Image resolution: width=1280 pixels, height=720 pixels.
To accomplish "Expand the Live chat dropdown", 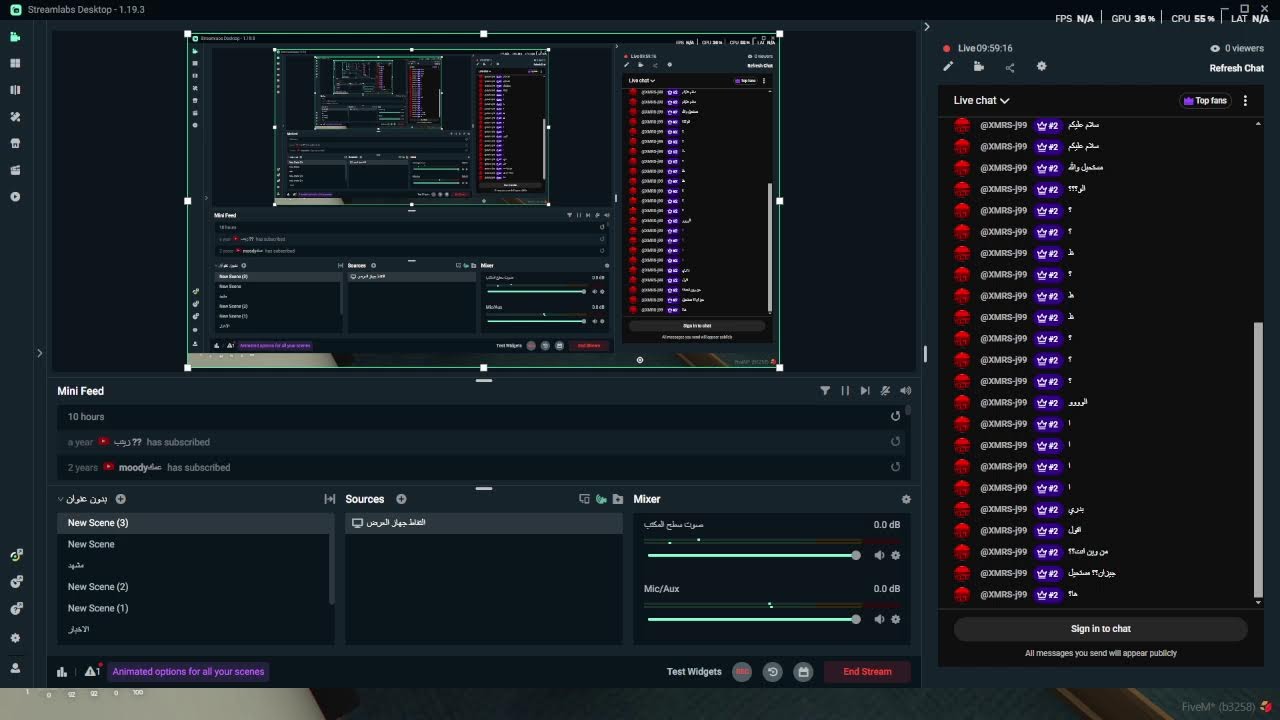I will click(x=981, y=100).
